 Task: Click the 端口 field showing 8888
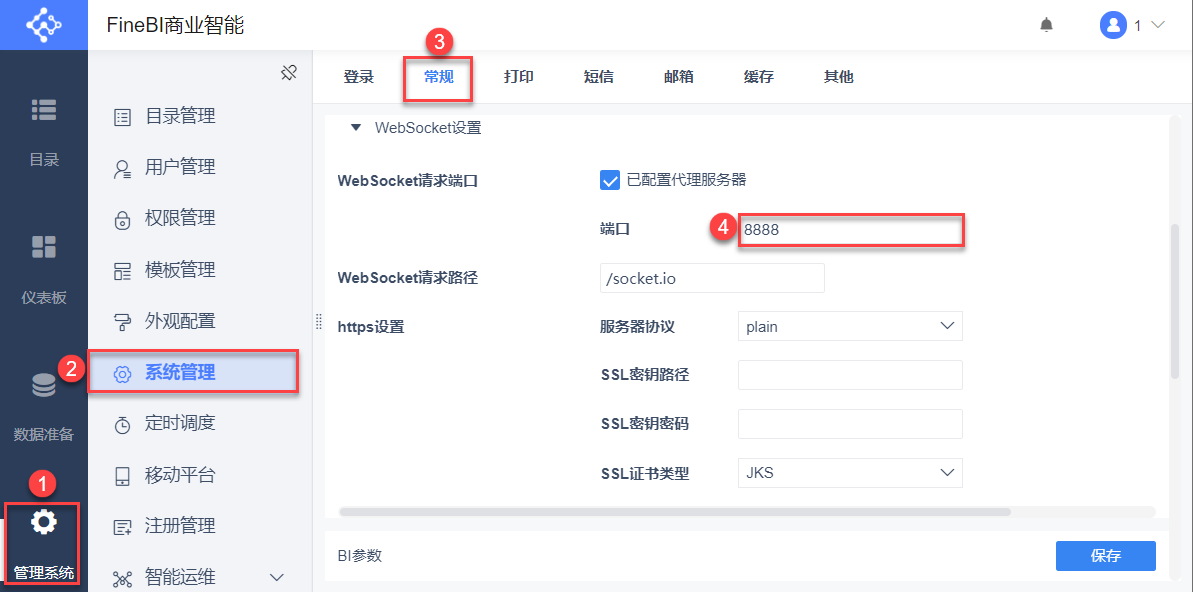(850, 230)
